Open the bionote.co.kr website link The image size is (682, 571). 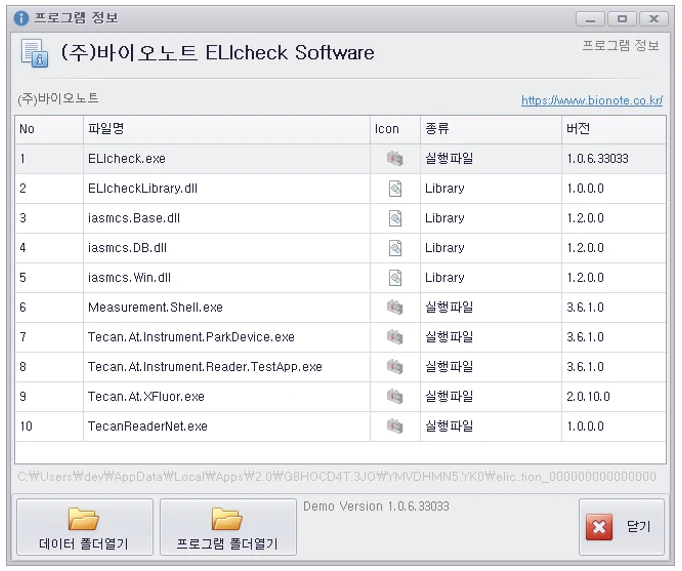(x=592, y=100)
